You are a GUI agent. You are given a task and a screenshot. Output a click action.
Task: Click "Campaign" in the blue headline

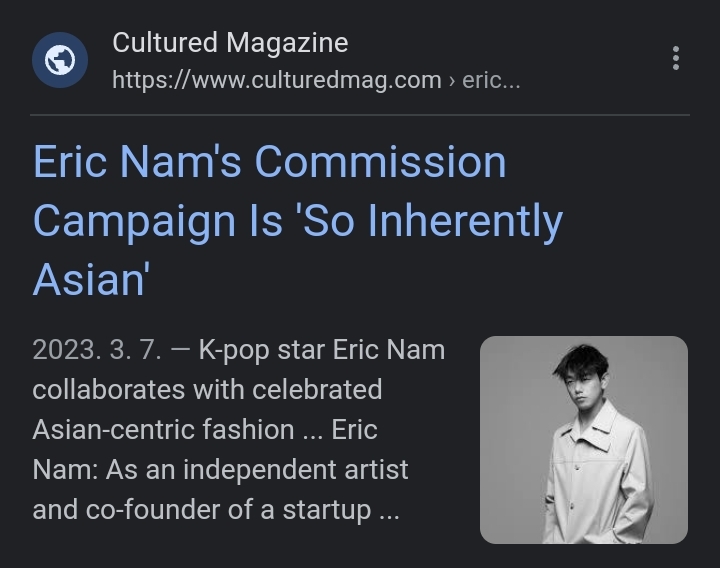coord(145,221)
